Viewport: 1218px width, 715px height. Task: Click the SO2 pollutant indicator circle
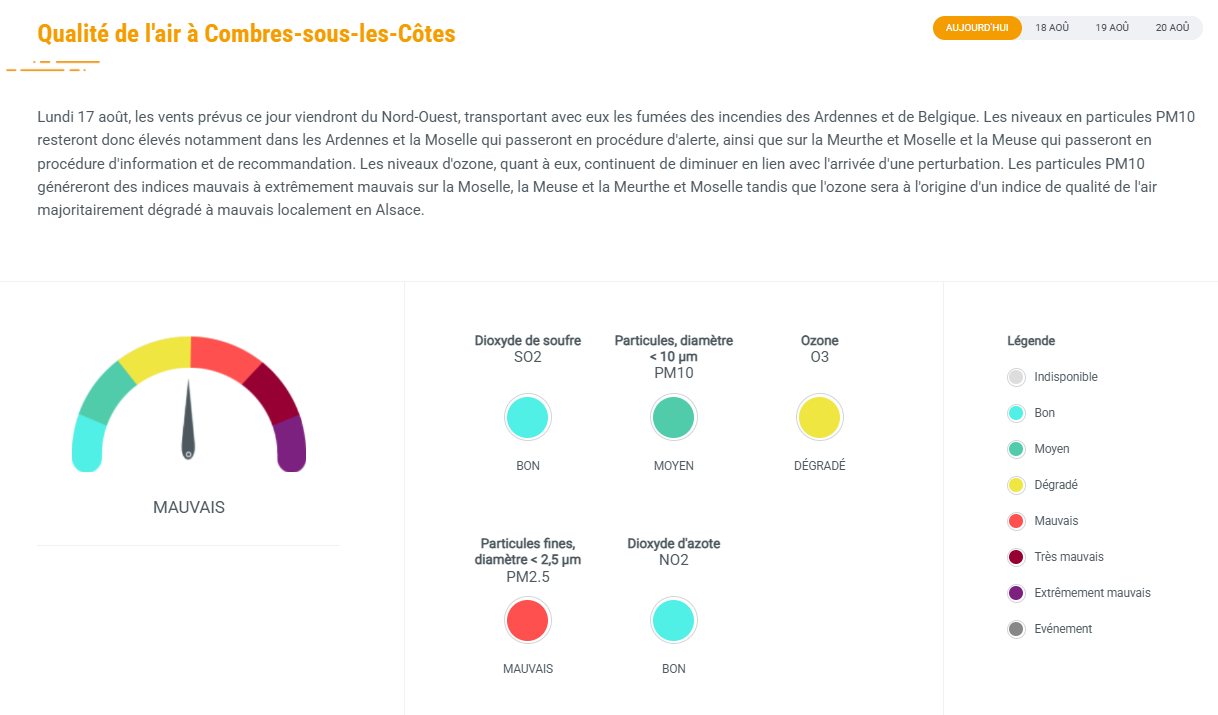[528, 417]
